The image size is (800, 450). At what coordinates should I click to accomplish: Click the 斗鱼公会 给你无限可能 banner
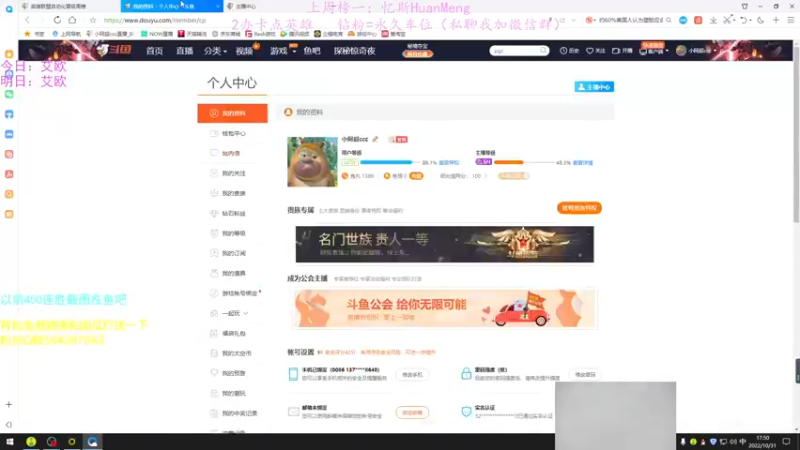(444, 309)
